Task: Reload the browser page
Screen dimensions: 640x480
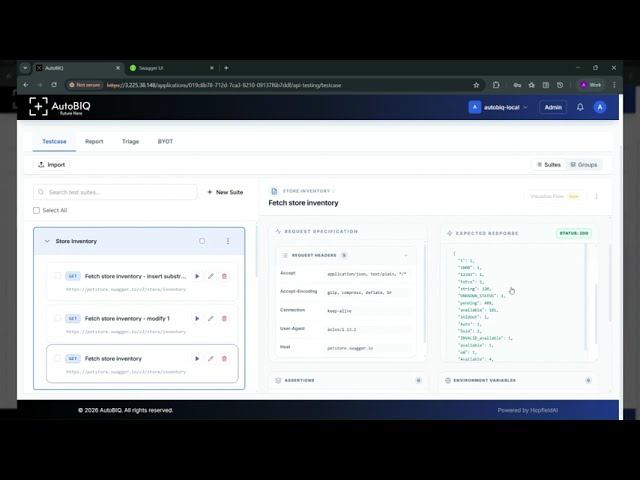Action: [x=54, y=85]
